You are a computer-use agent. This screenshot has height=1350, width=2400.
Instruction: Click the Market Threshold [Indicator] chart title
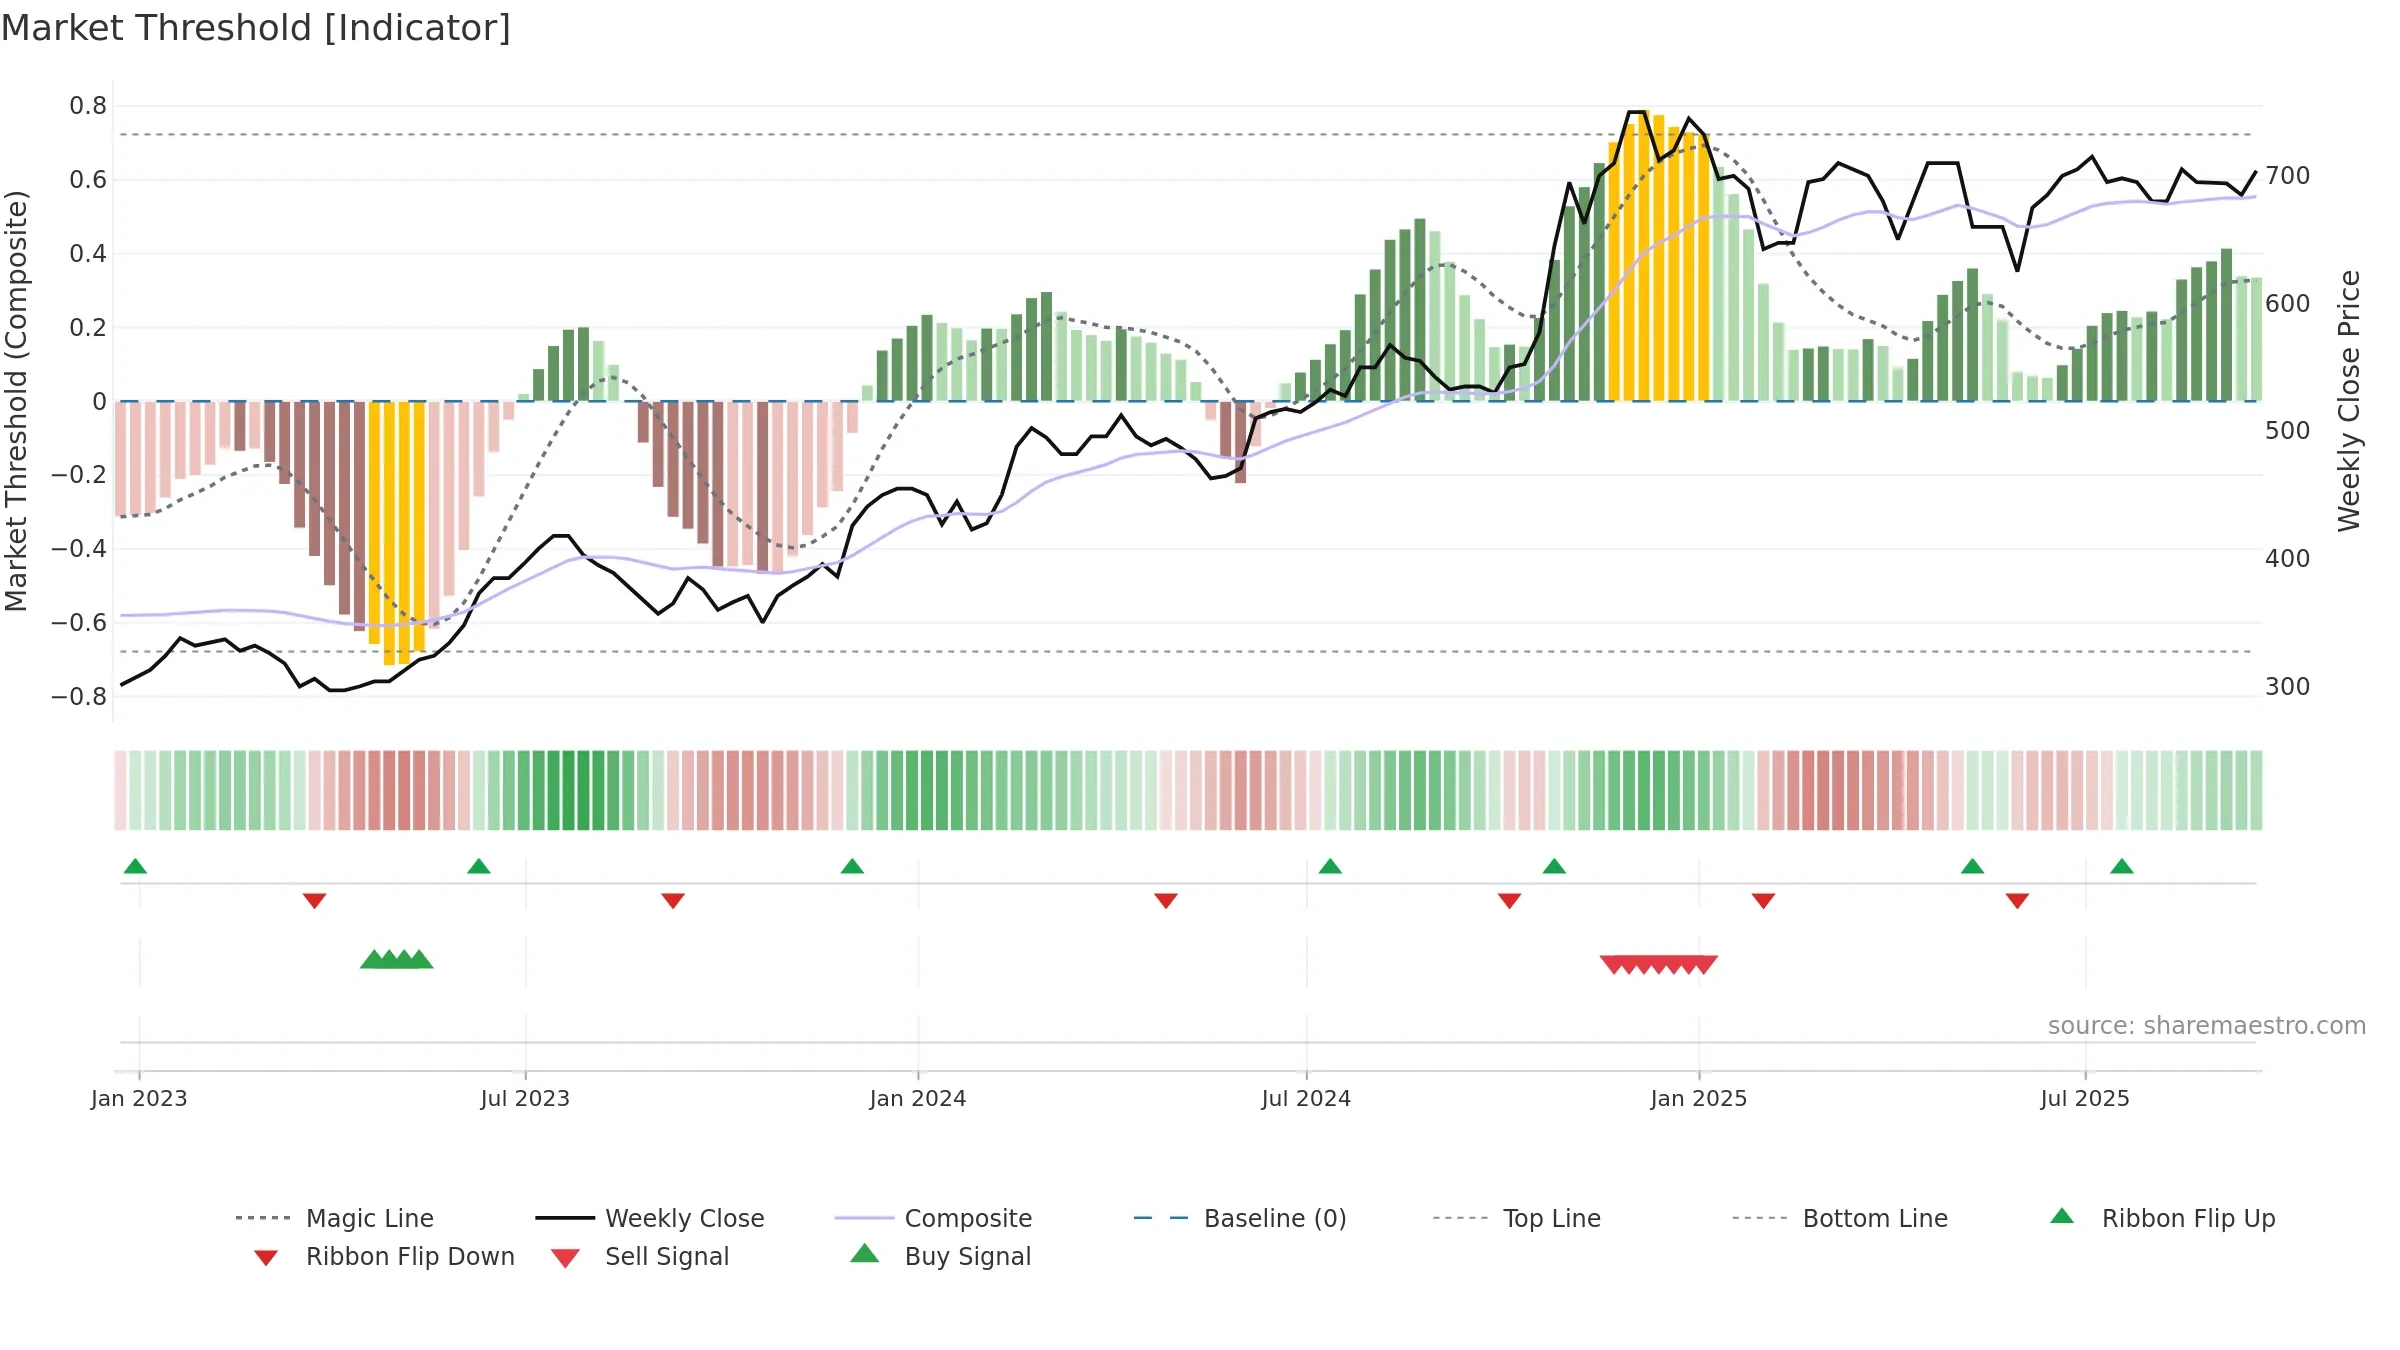coord(256,28)
